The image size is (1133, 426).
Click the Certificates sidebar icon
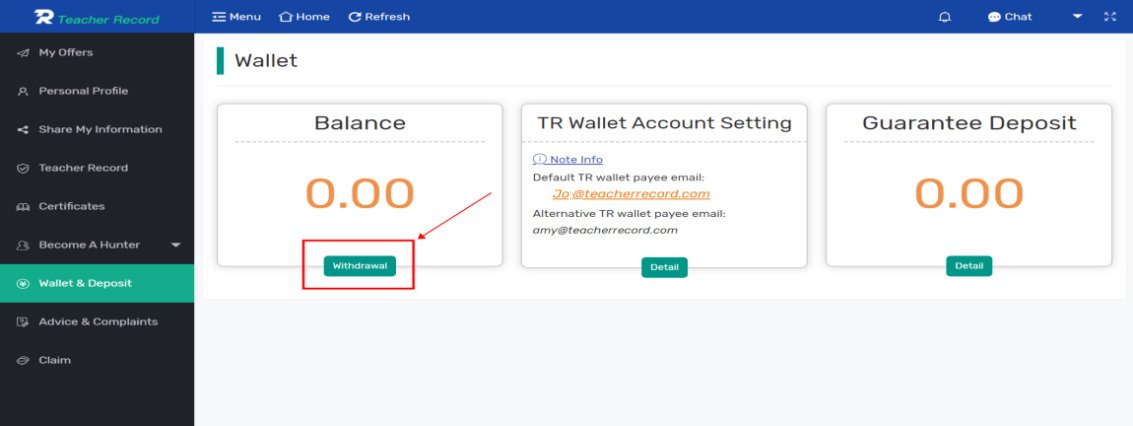23,207
